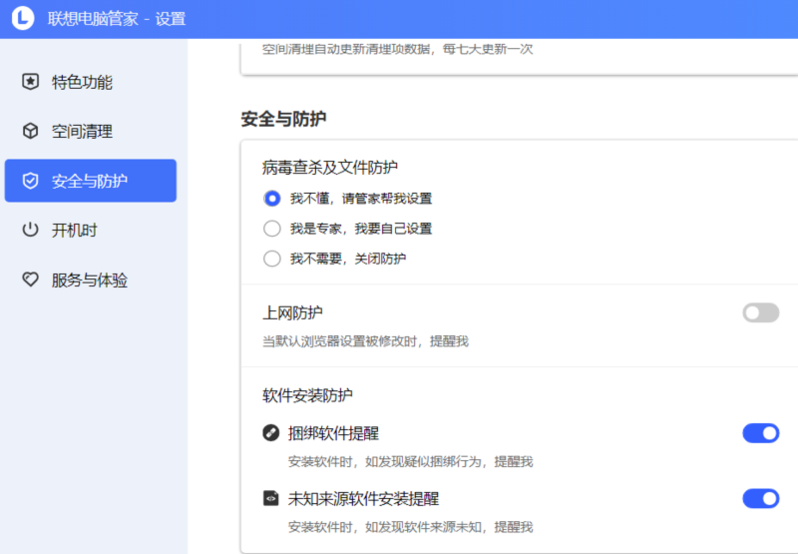Click the round icon beside 捆绑软件提醒
This screenshot has height=554, width=798.
[x=270, y=433]
